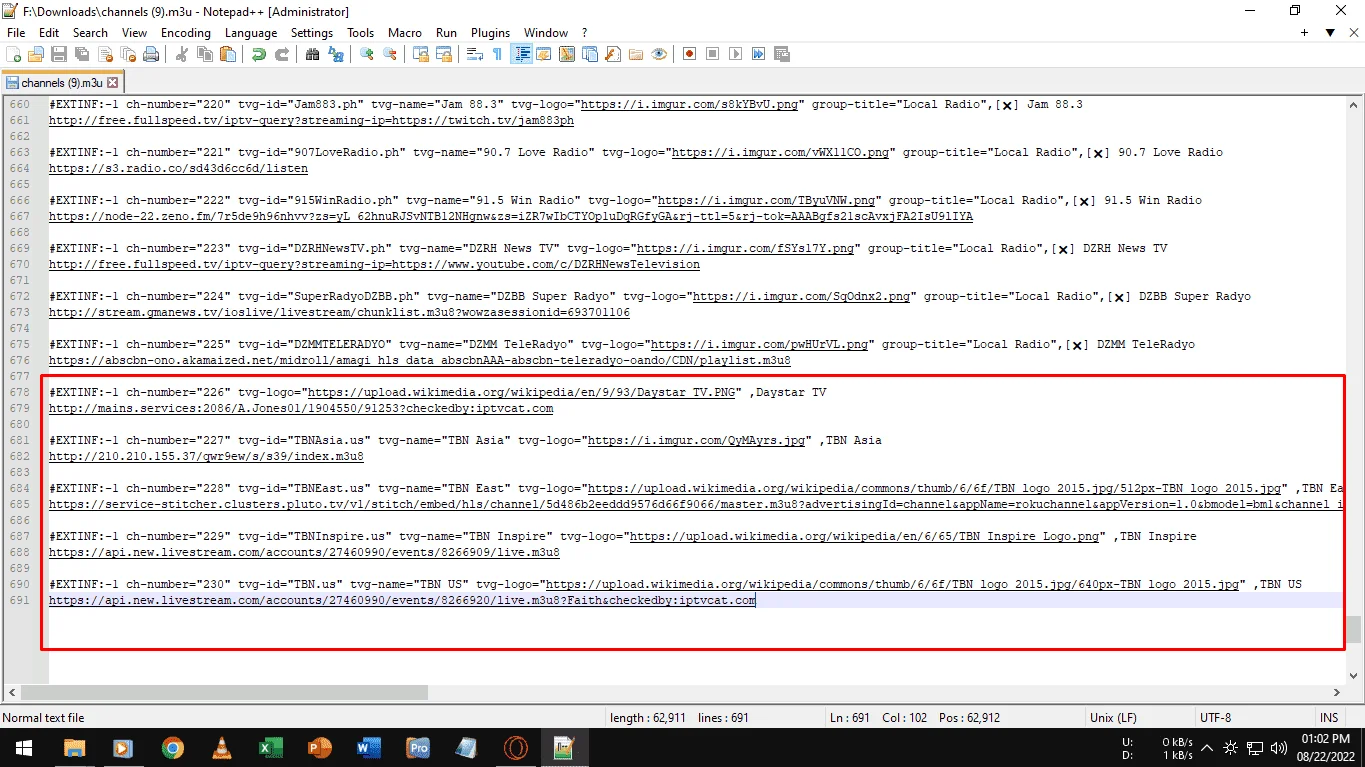Open the Search menu

pyautogui.click(x=90, y=33)
